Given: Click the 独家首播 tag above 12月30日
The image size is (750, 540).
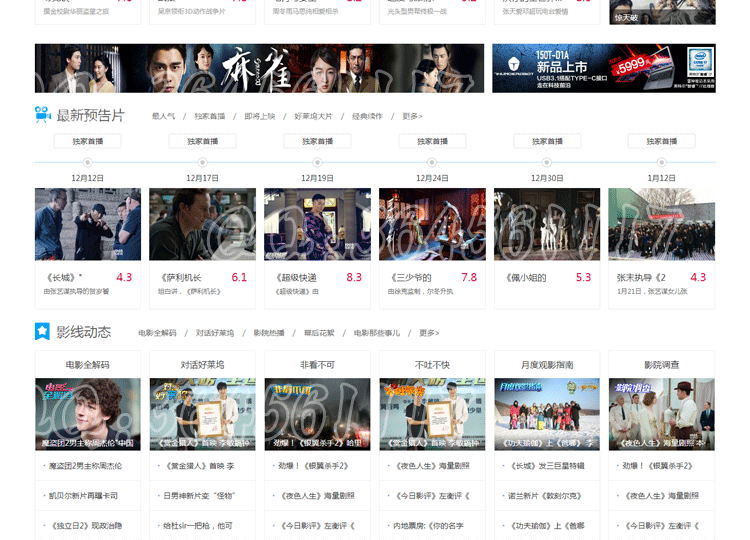Looking at the screenshot, I should pos(547,142).
